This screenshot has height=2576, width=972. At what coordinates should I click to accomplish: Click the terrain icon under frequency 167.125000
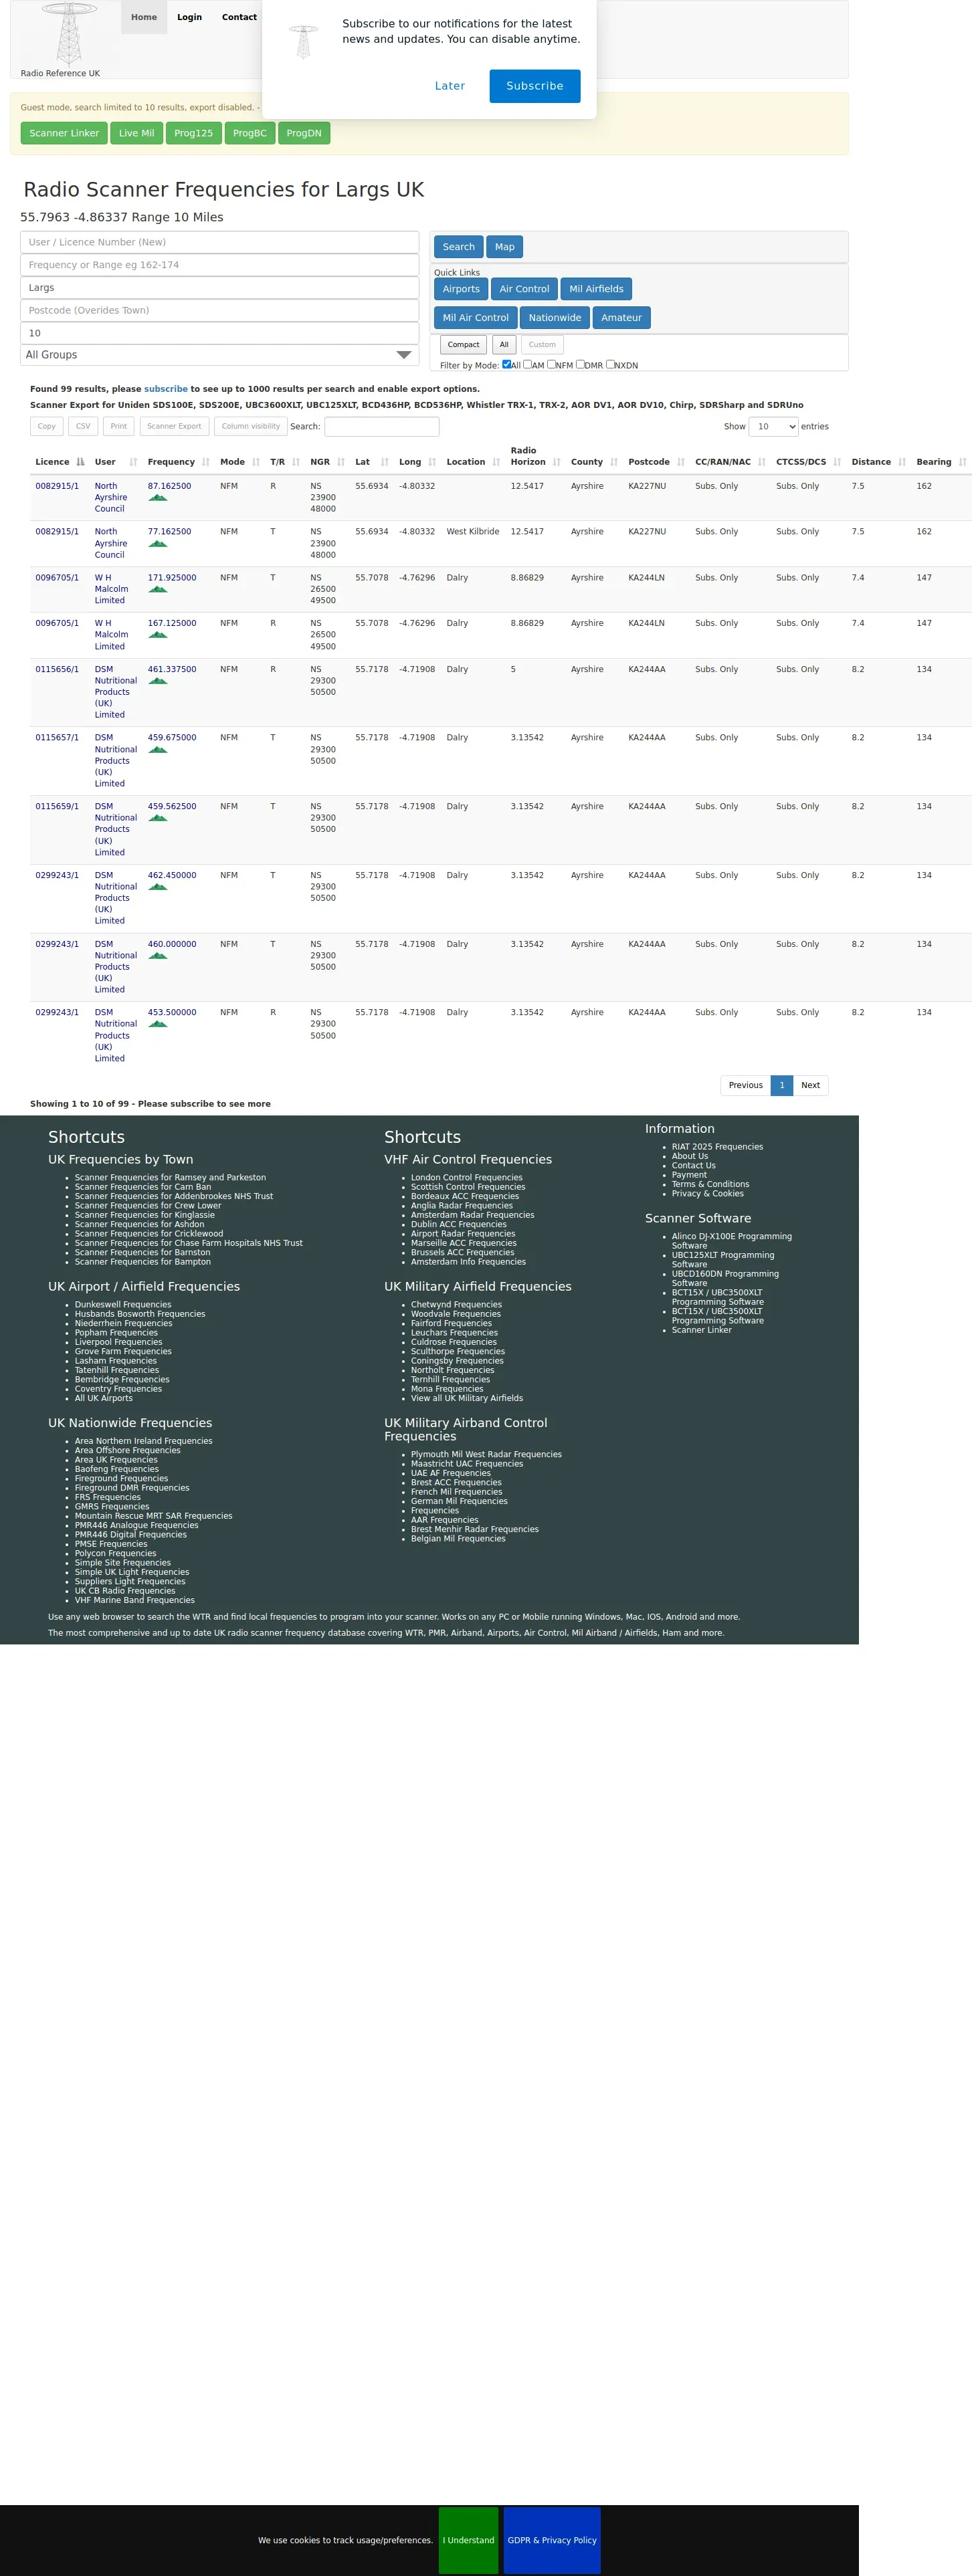(x=157, y=635)
